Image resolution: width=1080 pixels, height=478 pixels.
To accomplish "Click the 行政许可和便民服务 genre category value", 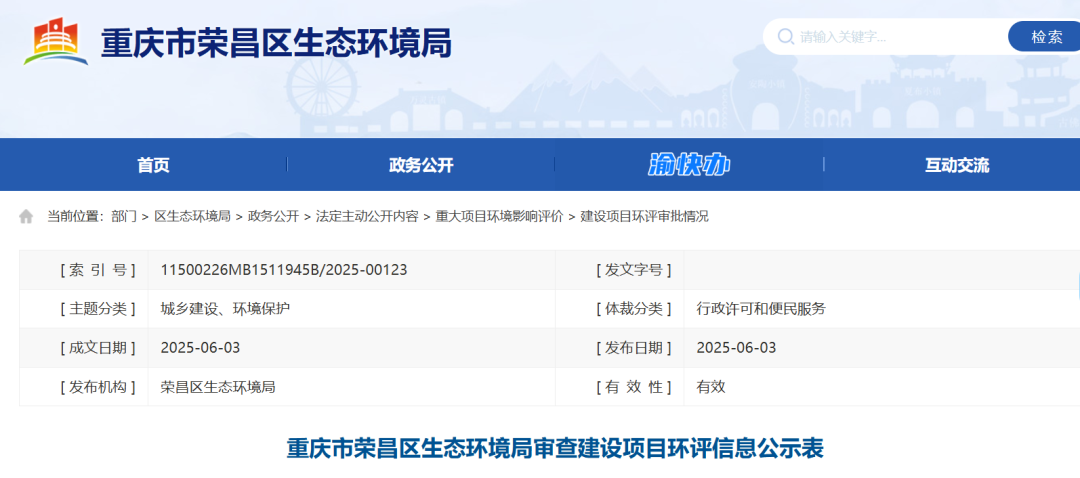I will 761,309.
